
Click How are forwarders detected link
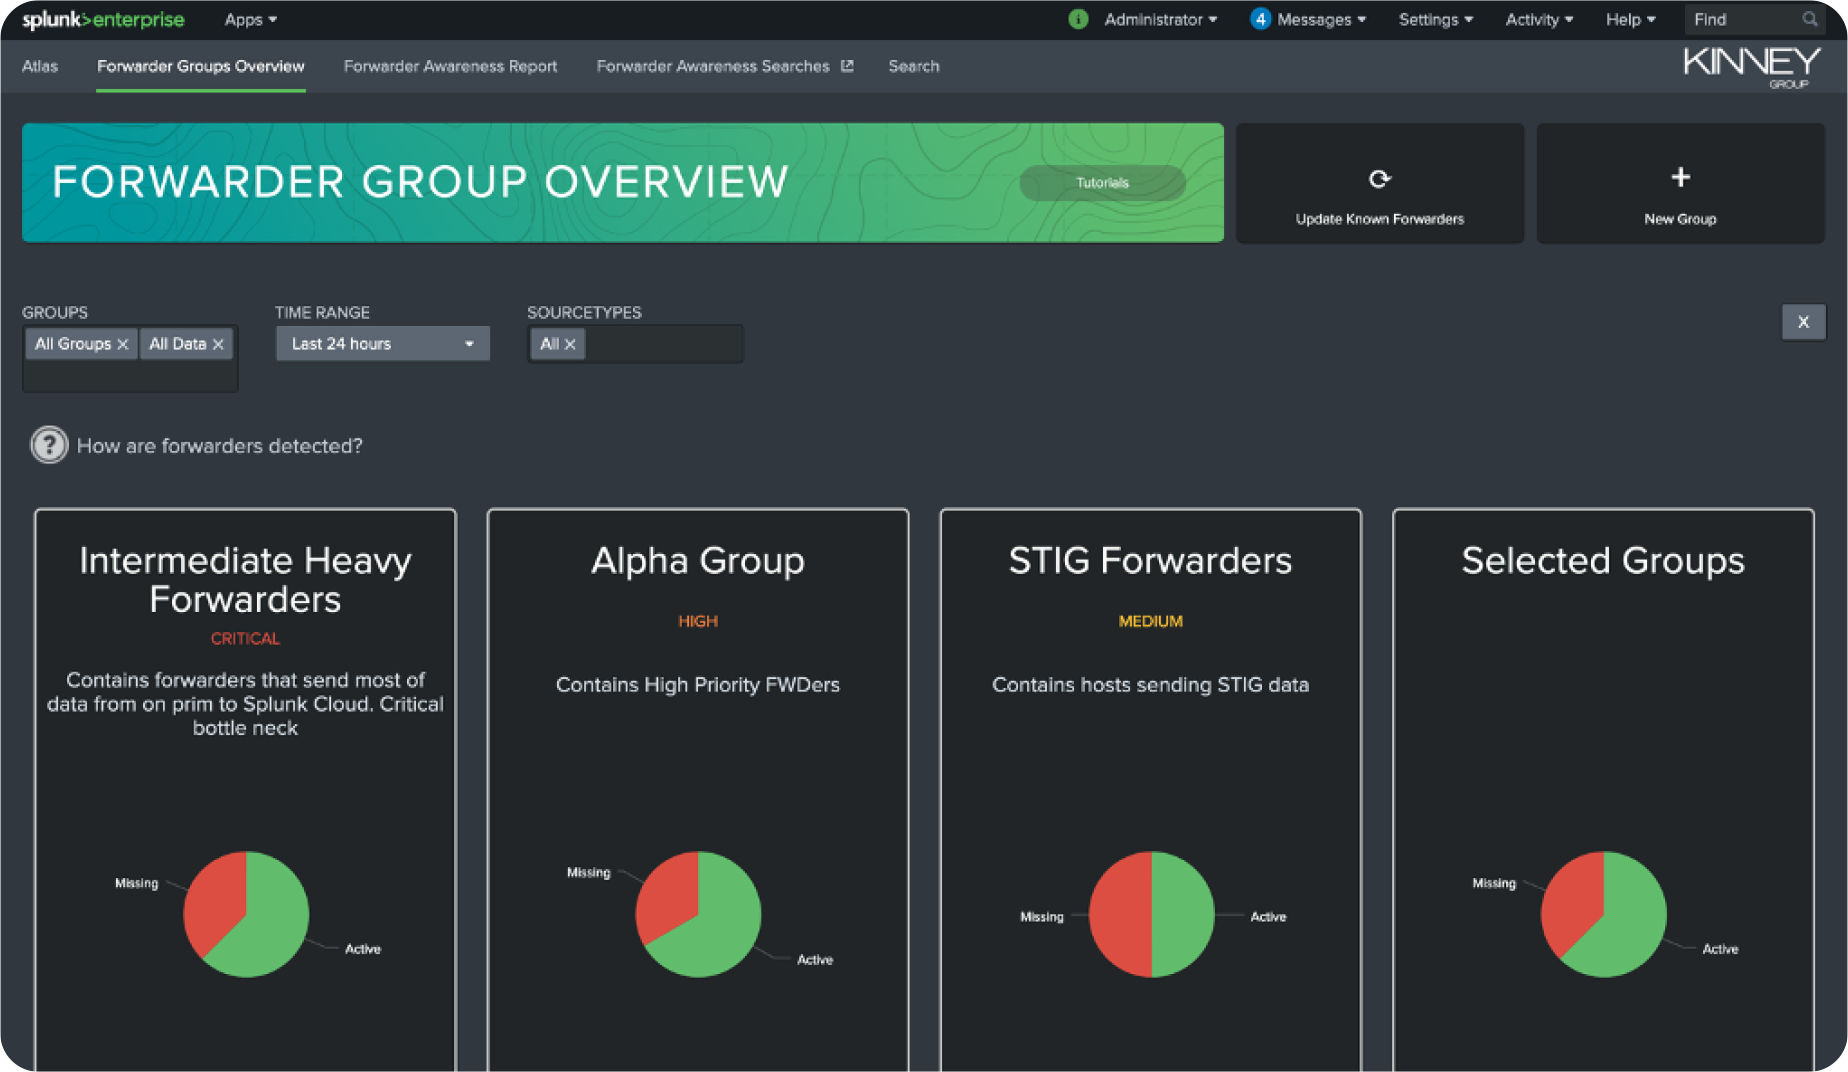[219, 446]
